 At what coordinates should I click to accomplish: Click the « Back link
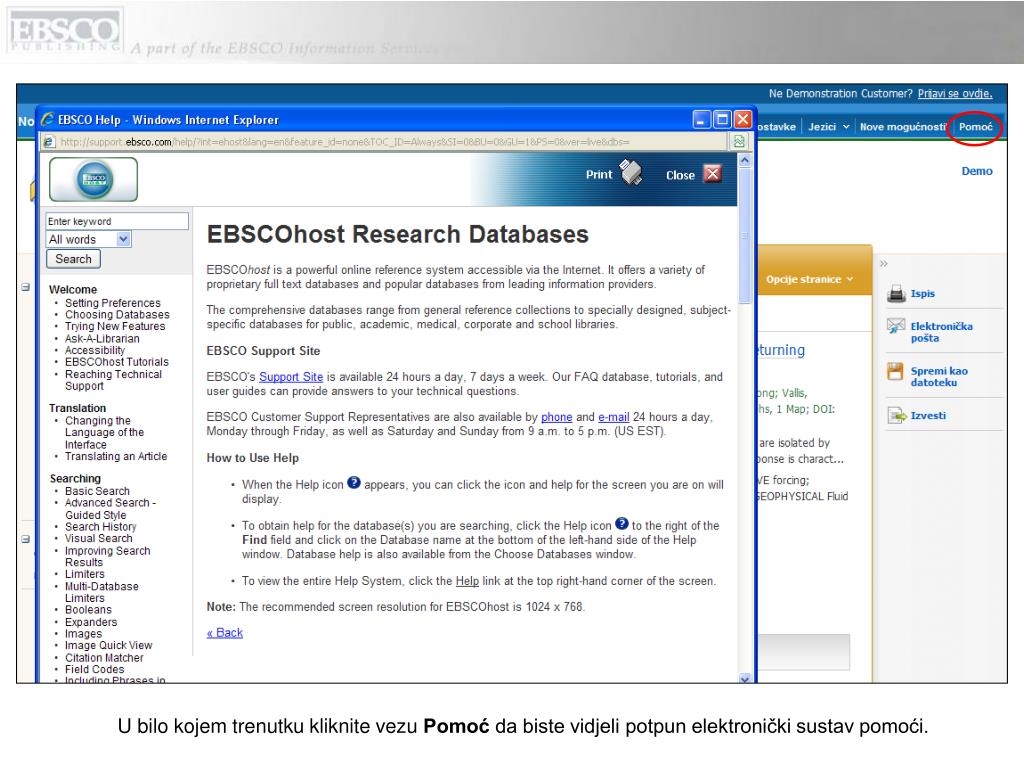225,632
